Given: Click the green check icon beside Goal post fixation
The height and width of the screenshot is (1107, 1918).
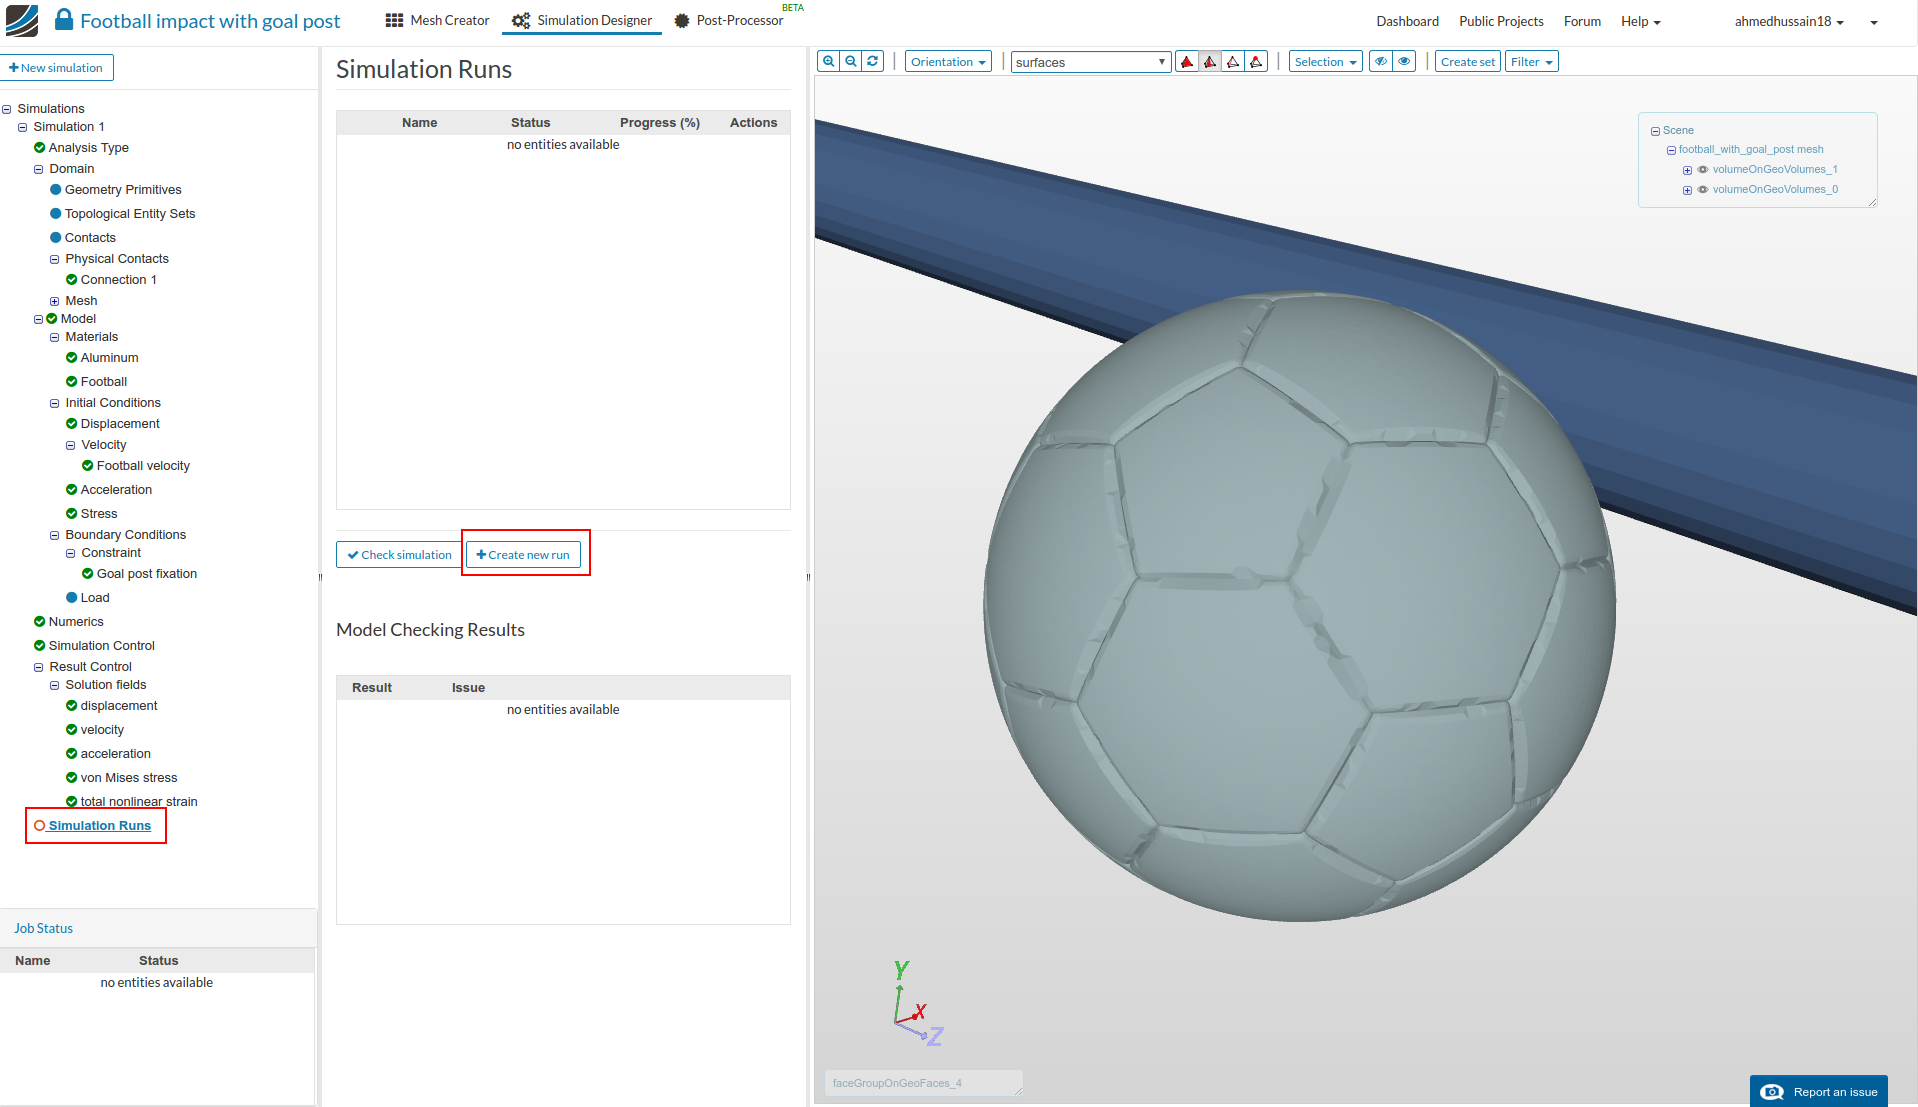Looking at the screenshot, I should 88,574.
